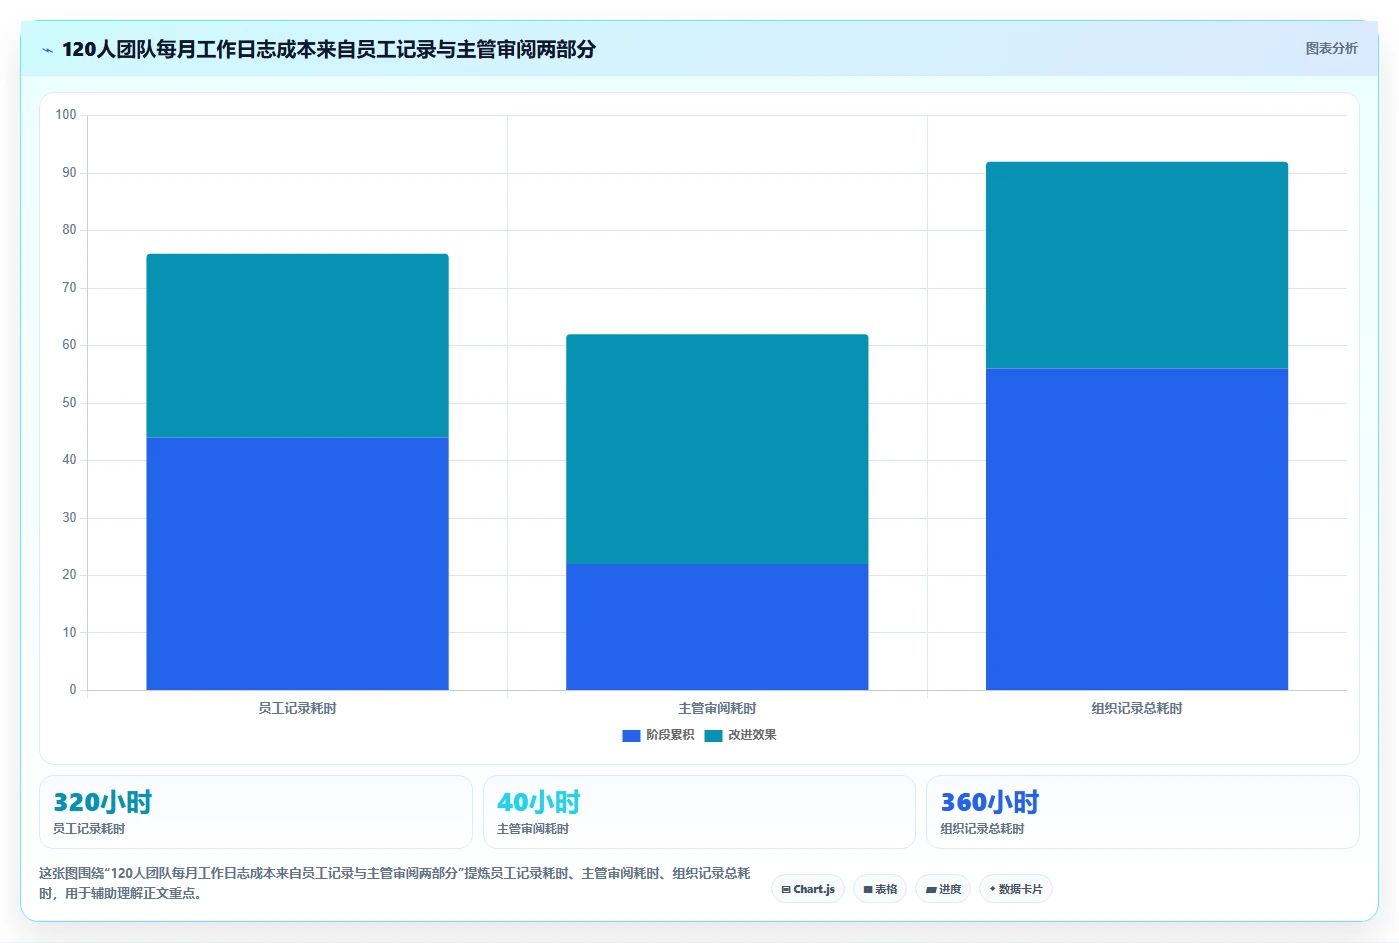Open the 320小时 员工记录耗时 card
Viewport: 1399px width, 943px height.
pos(255,812)
